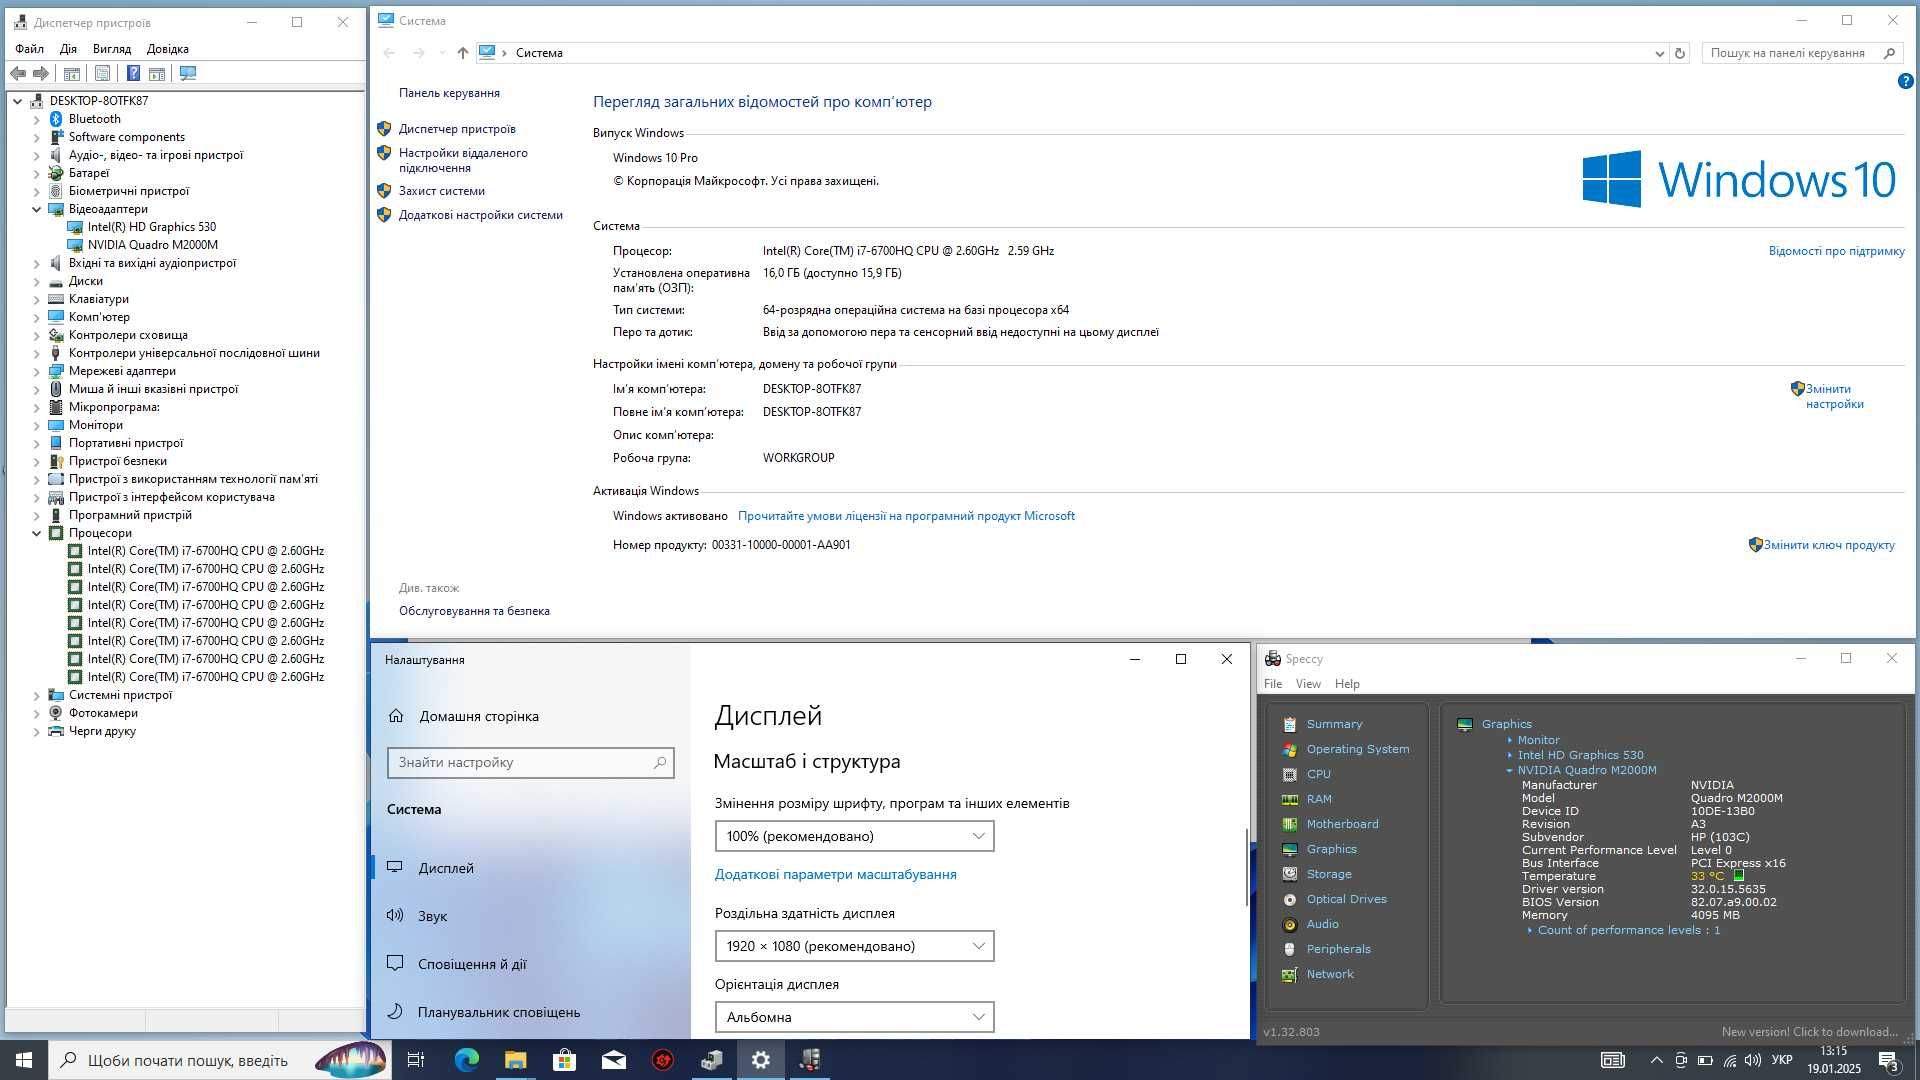This screenshot has height=1080, width=1920.
Task: Open Storage section in Speccy
Action: pos(1328,874)
